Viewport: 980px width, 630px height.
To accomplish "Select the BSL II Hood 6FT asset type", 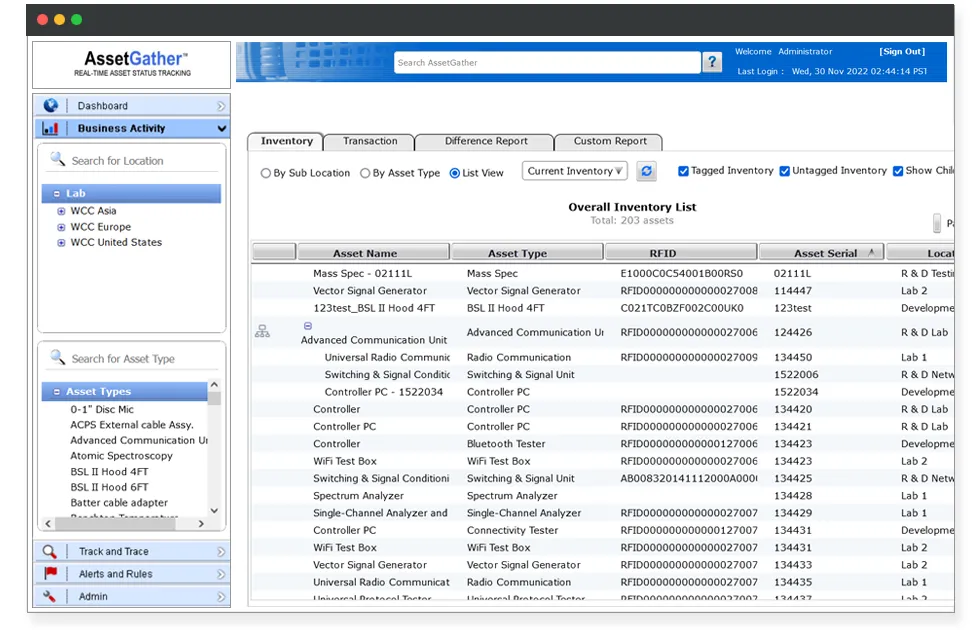I will pyautogui.click(x=109, y=488).
